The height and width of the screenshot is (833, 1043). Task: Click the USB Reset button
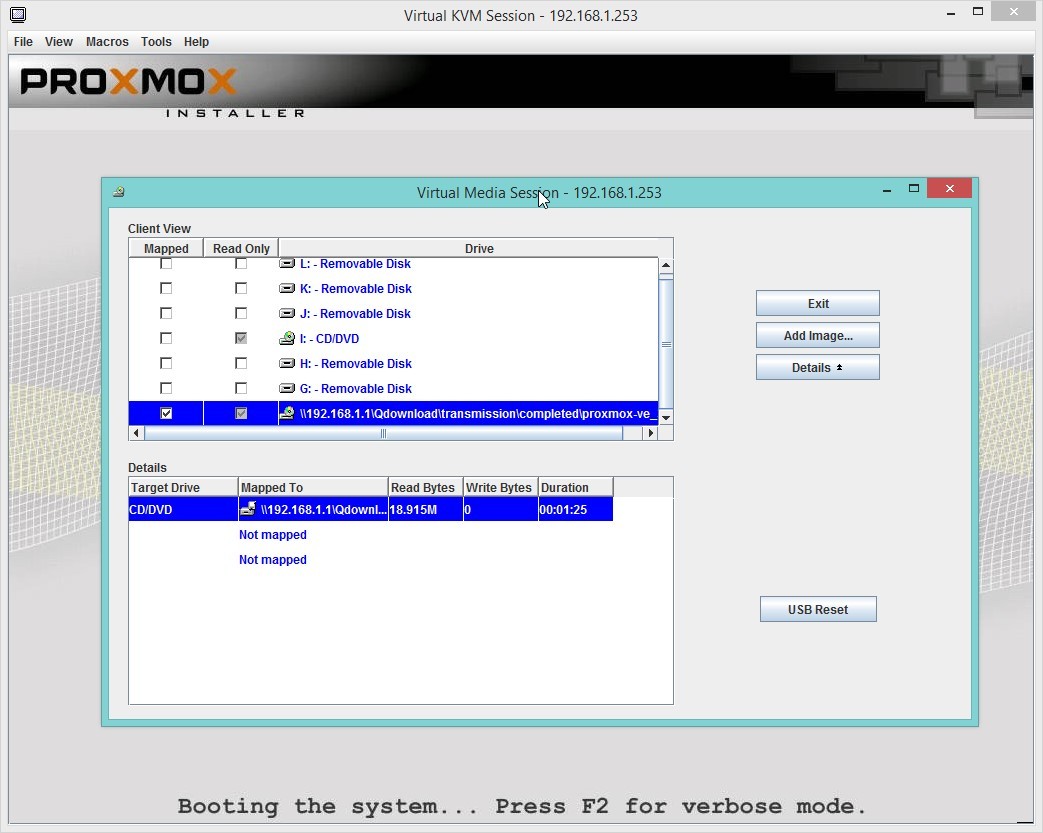818,609
